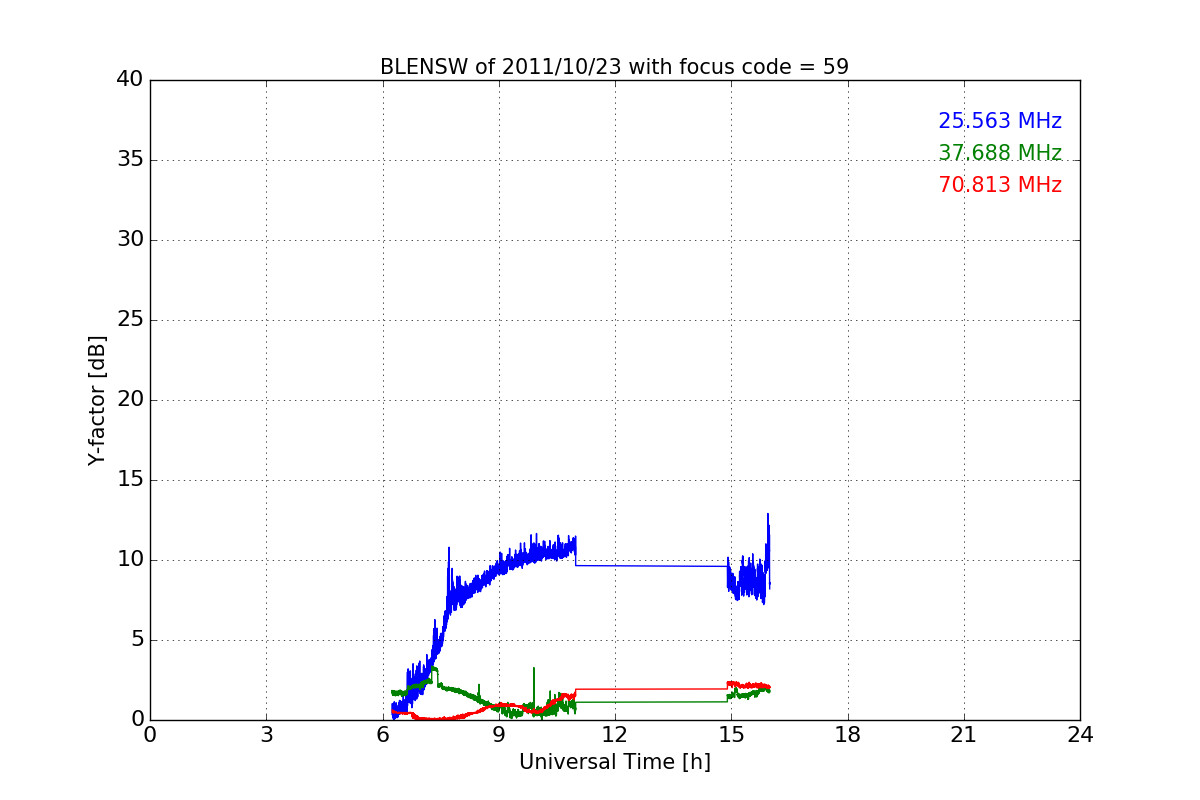Click the x-axis tick label "21"

(x=964, y=735)
